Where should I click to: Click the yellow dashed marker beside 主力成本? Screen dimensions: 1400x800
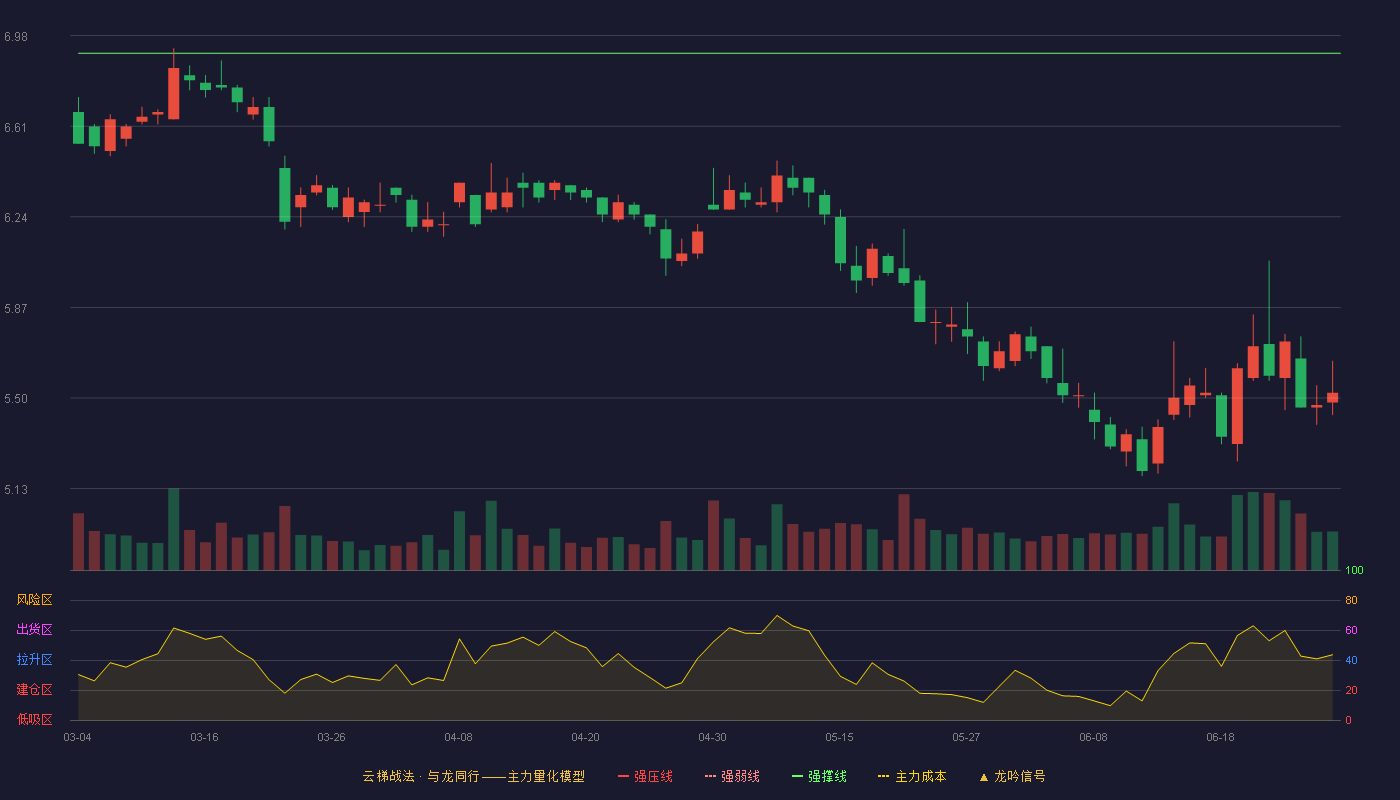click(884, 776)
